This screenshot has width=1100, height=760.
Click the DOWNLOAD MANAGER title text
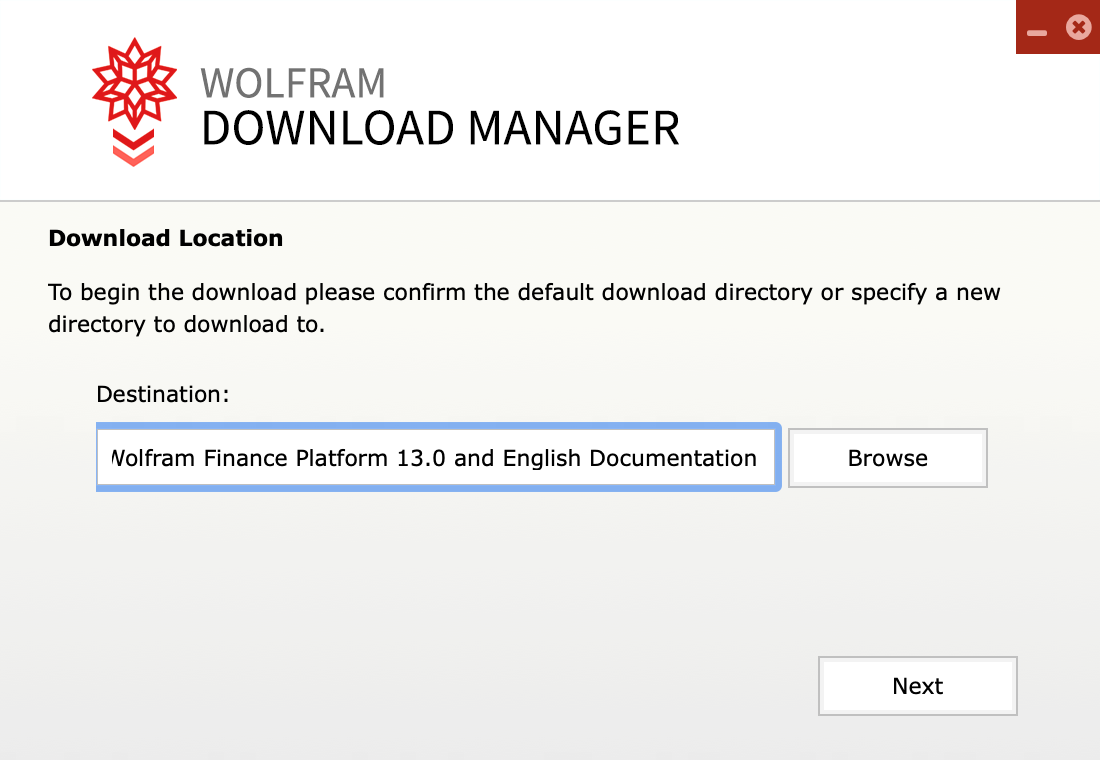click(441, 128)
